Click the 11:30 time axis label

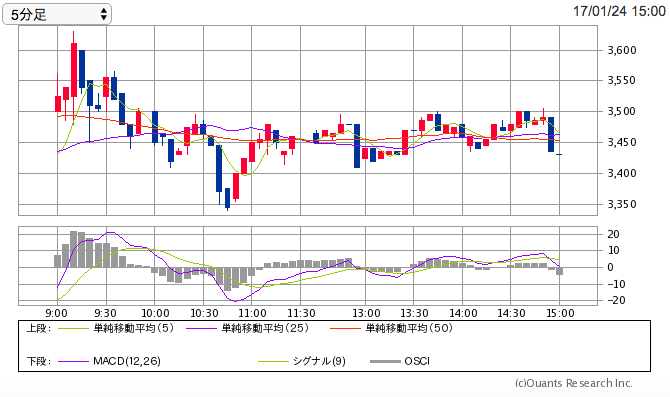301,313
